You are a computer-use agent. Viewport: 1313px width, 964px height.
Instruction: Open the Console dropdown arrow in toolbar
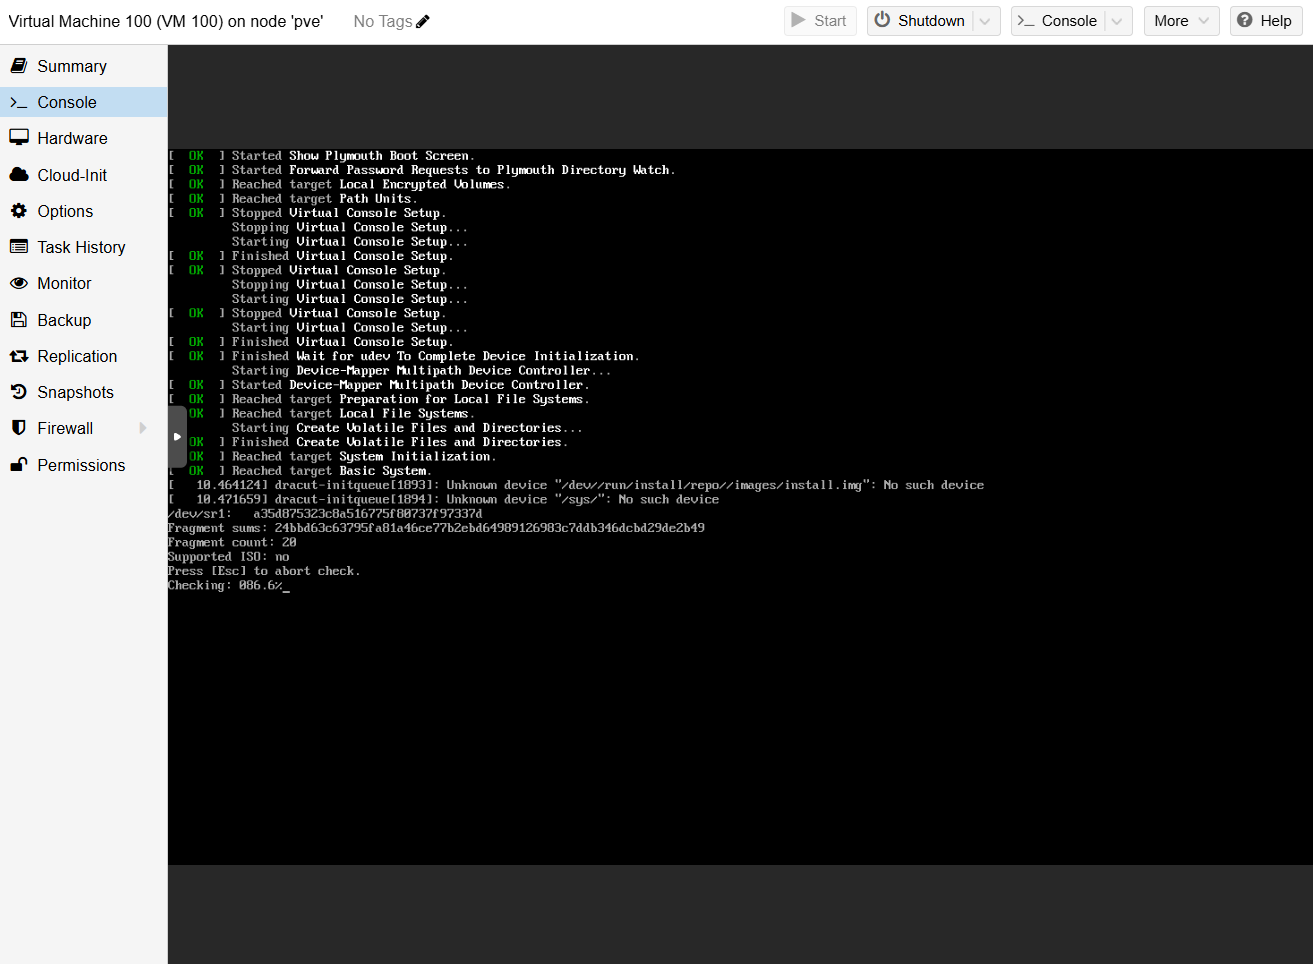click(1117, 21)
